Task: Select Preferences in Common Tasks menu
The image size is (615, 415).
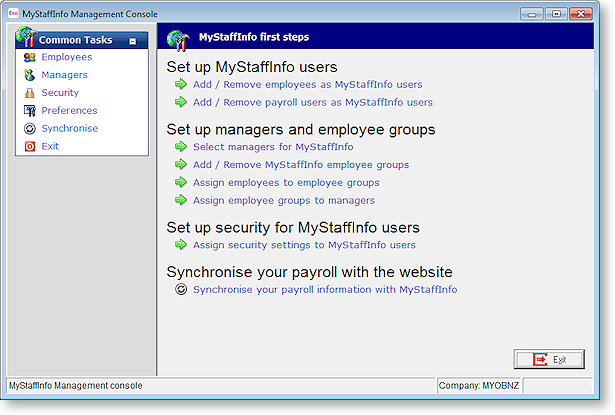Action: pyautogui.click(x=69, y=111)
